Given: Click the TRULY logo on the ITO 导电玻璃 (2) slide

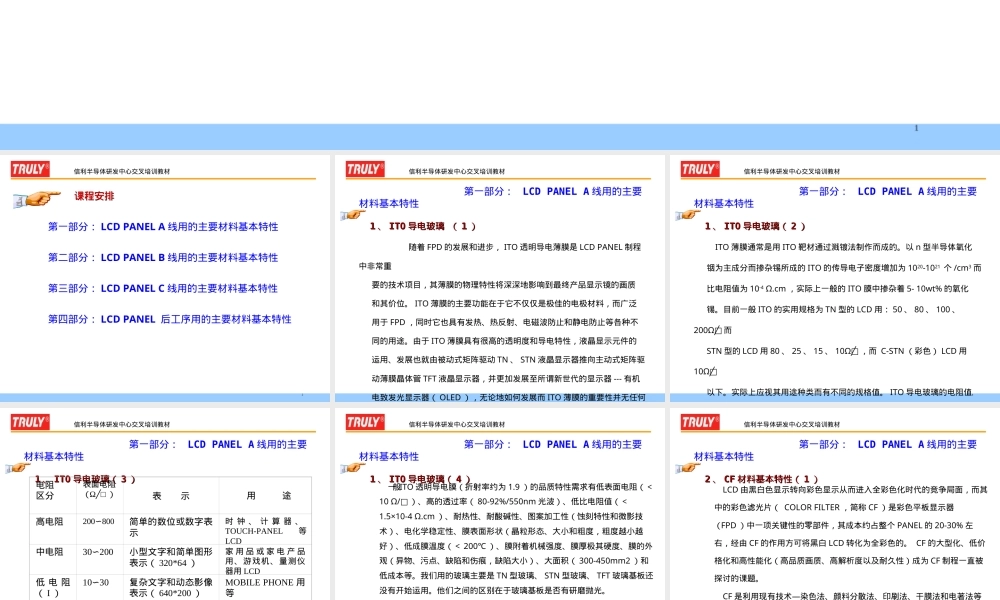Looking at the screenshot, I should pos(700,169).
